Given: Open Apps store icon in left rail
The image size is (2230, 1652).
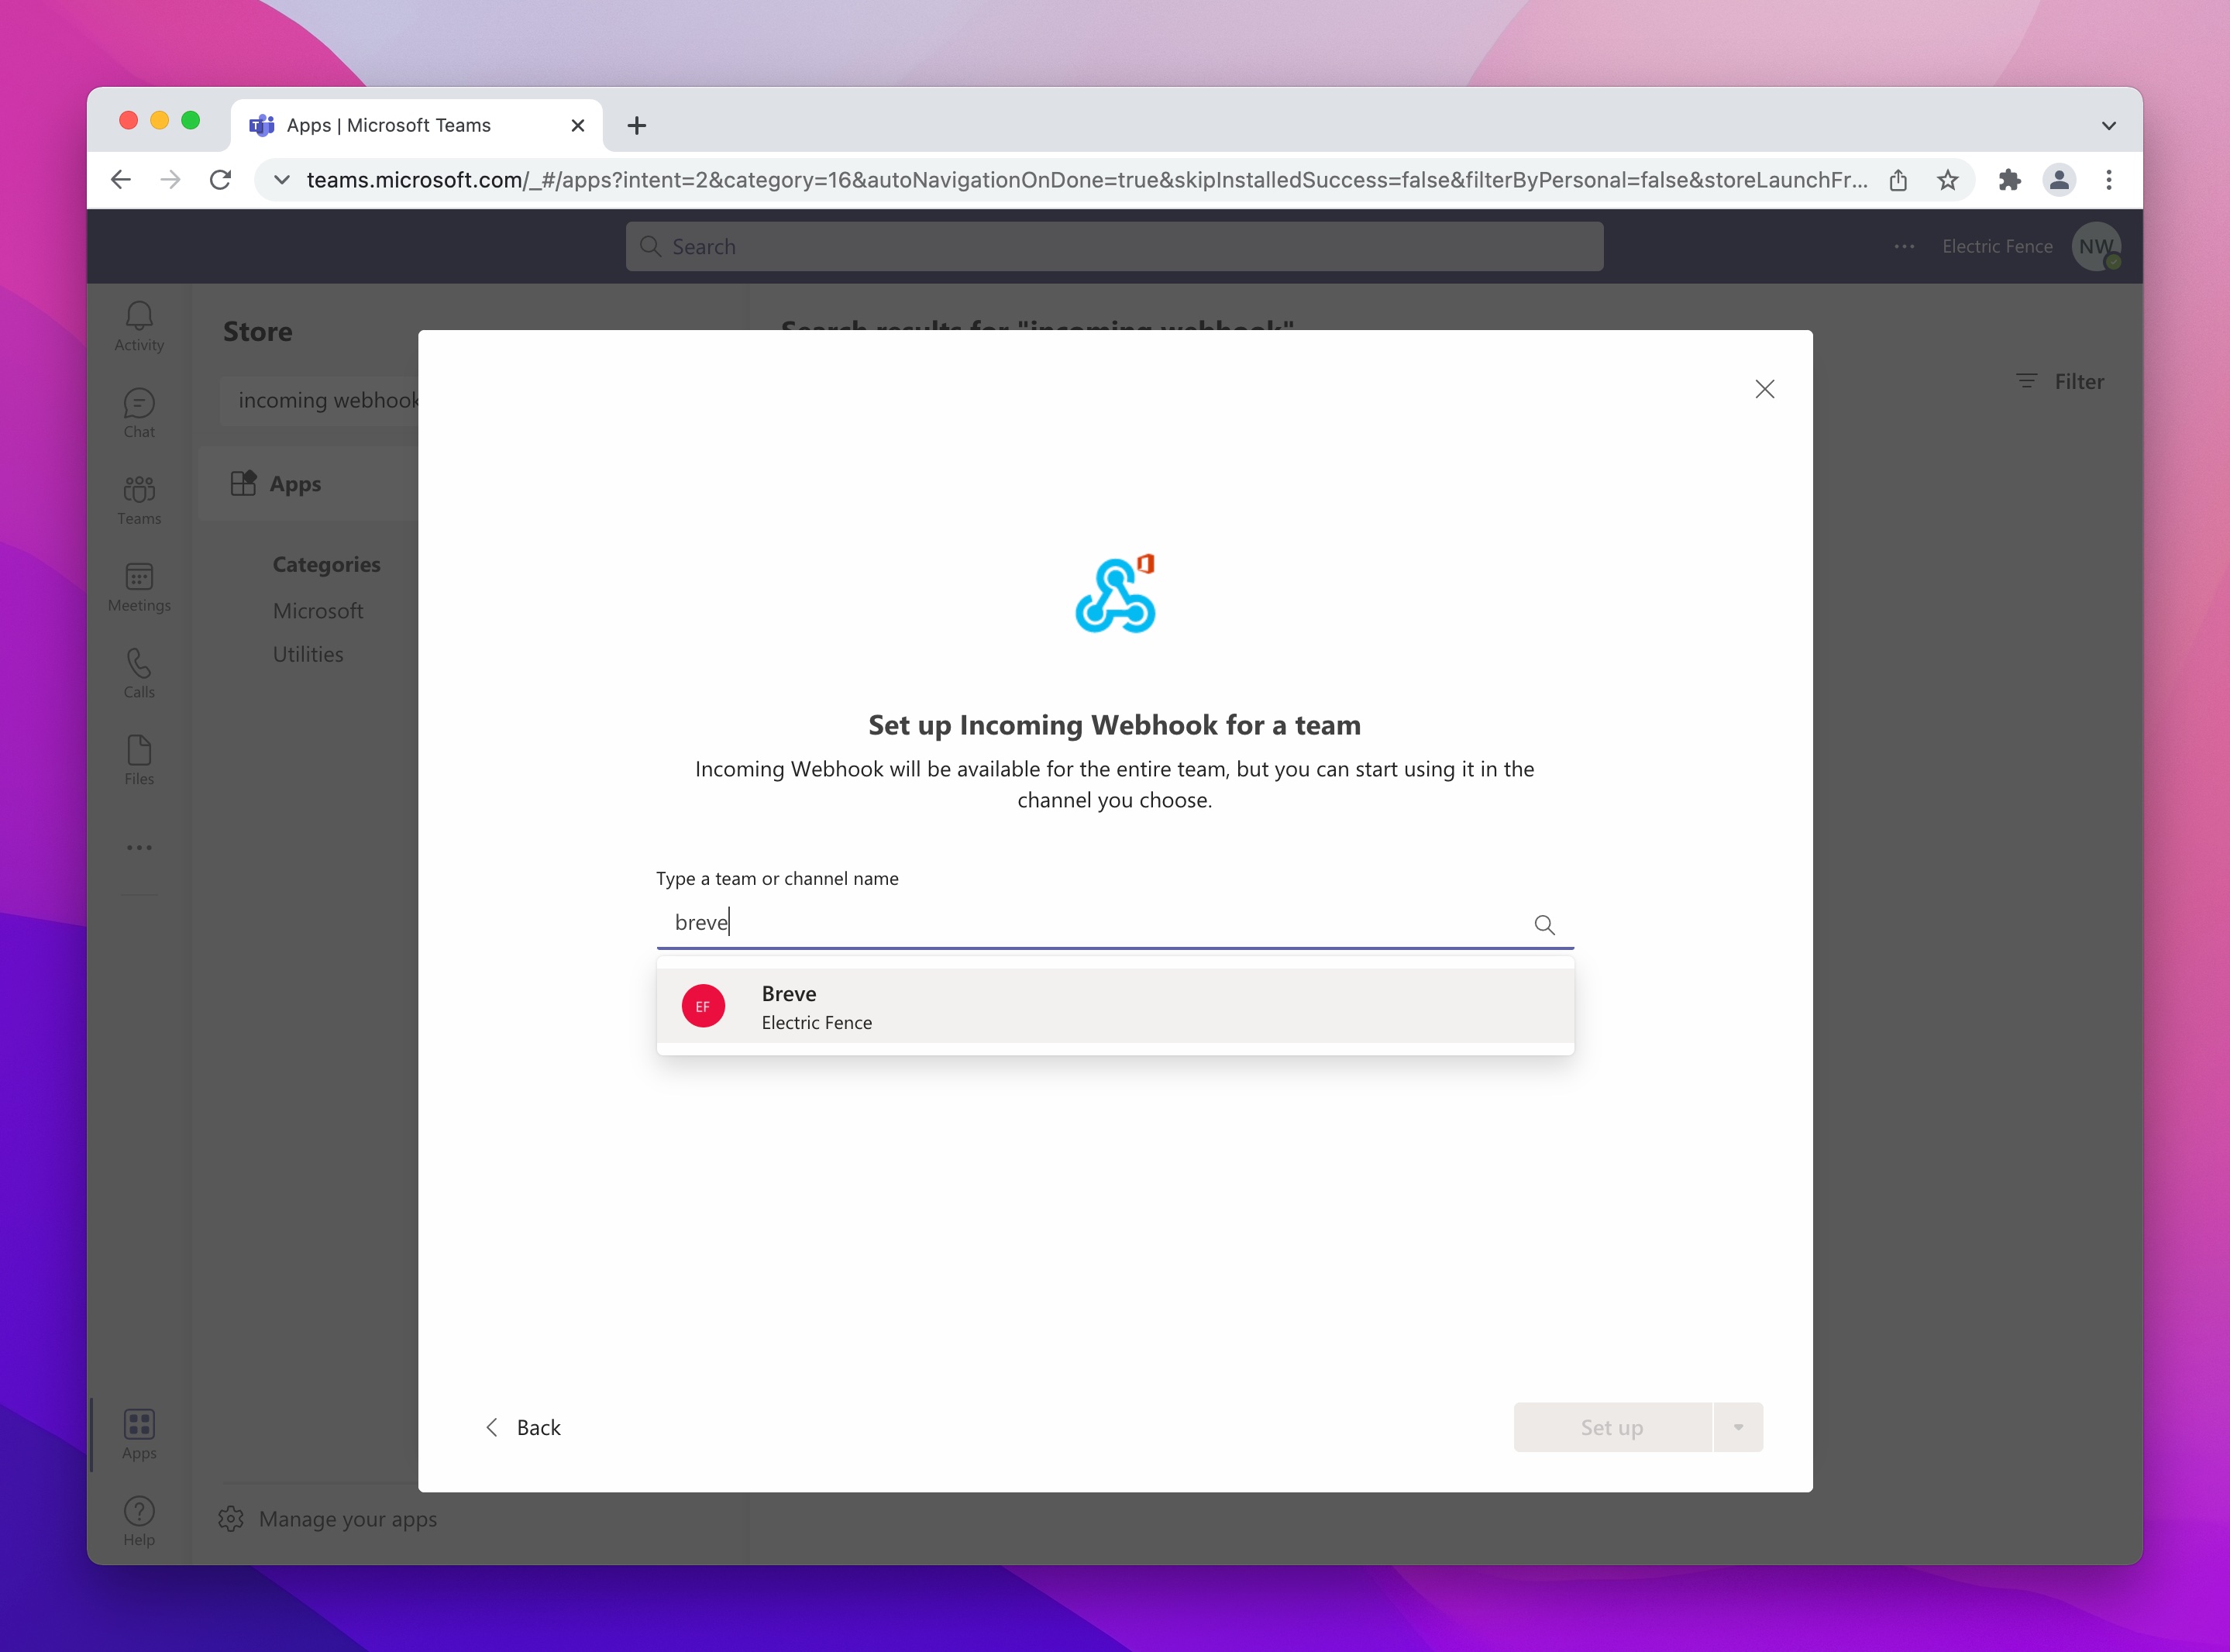Looking at the screenshot, I should pos(139,1435).
